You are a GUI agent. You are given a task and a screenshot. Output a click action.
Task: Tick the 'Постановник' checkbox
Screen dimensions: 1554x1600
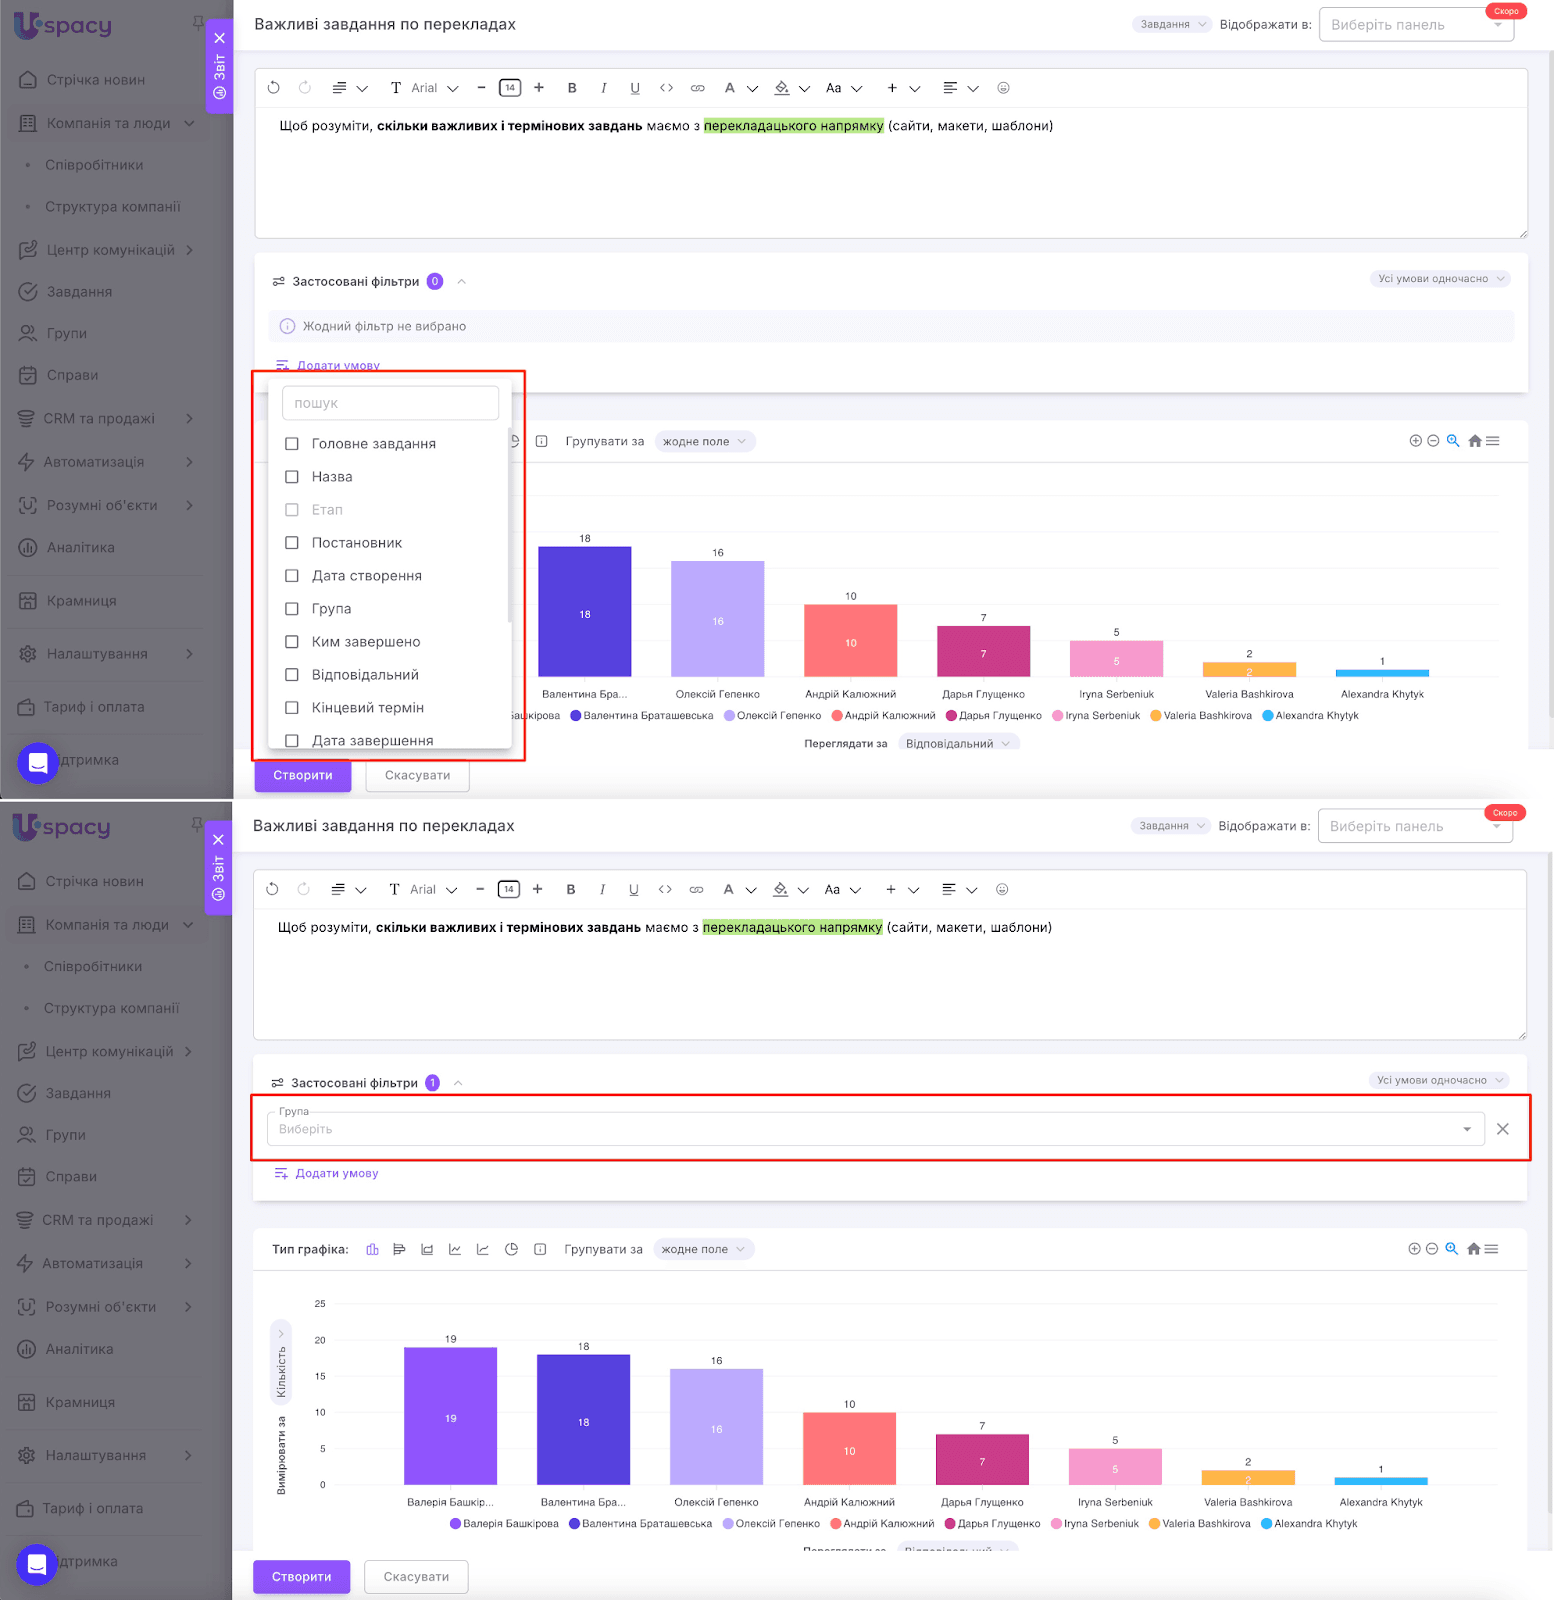pyautogui.click(x=292, y=543)
